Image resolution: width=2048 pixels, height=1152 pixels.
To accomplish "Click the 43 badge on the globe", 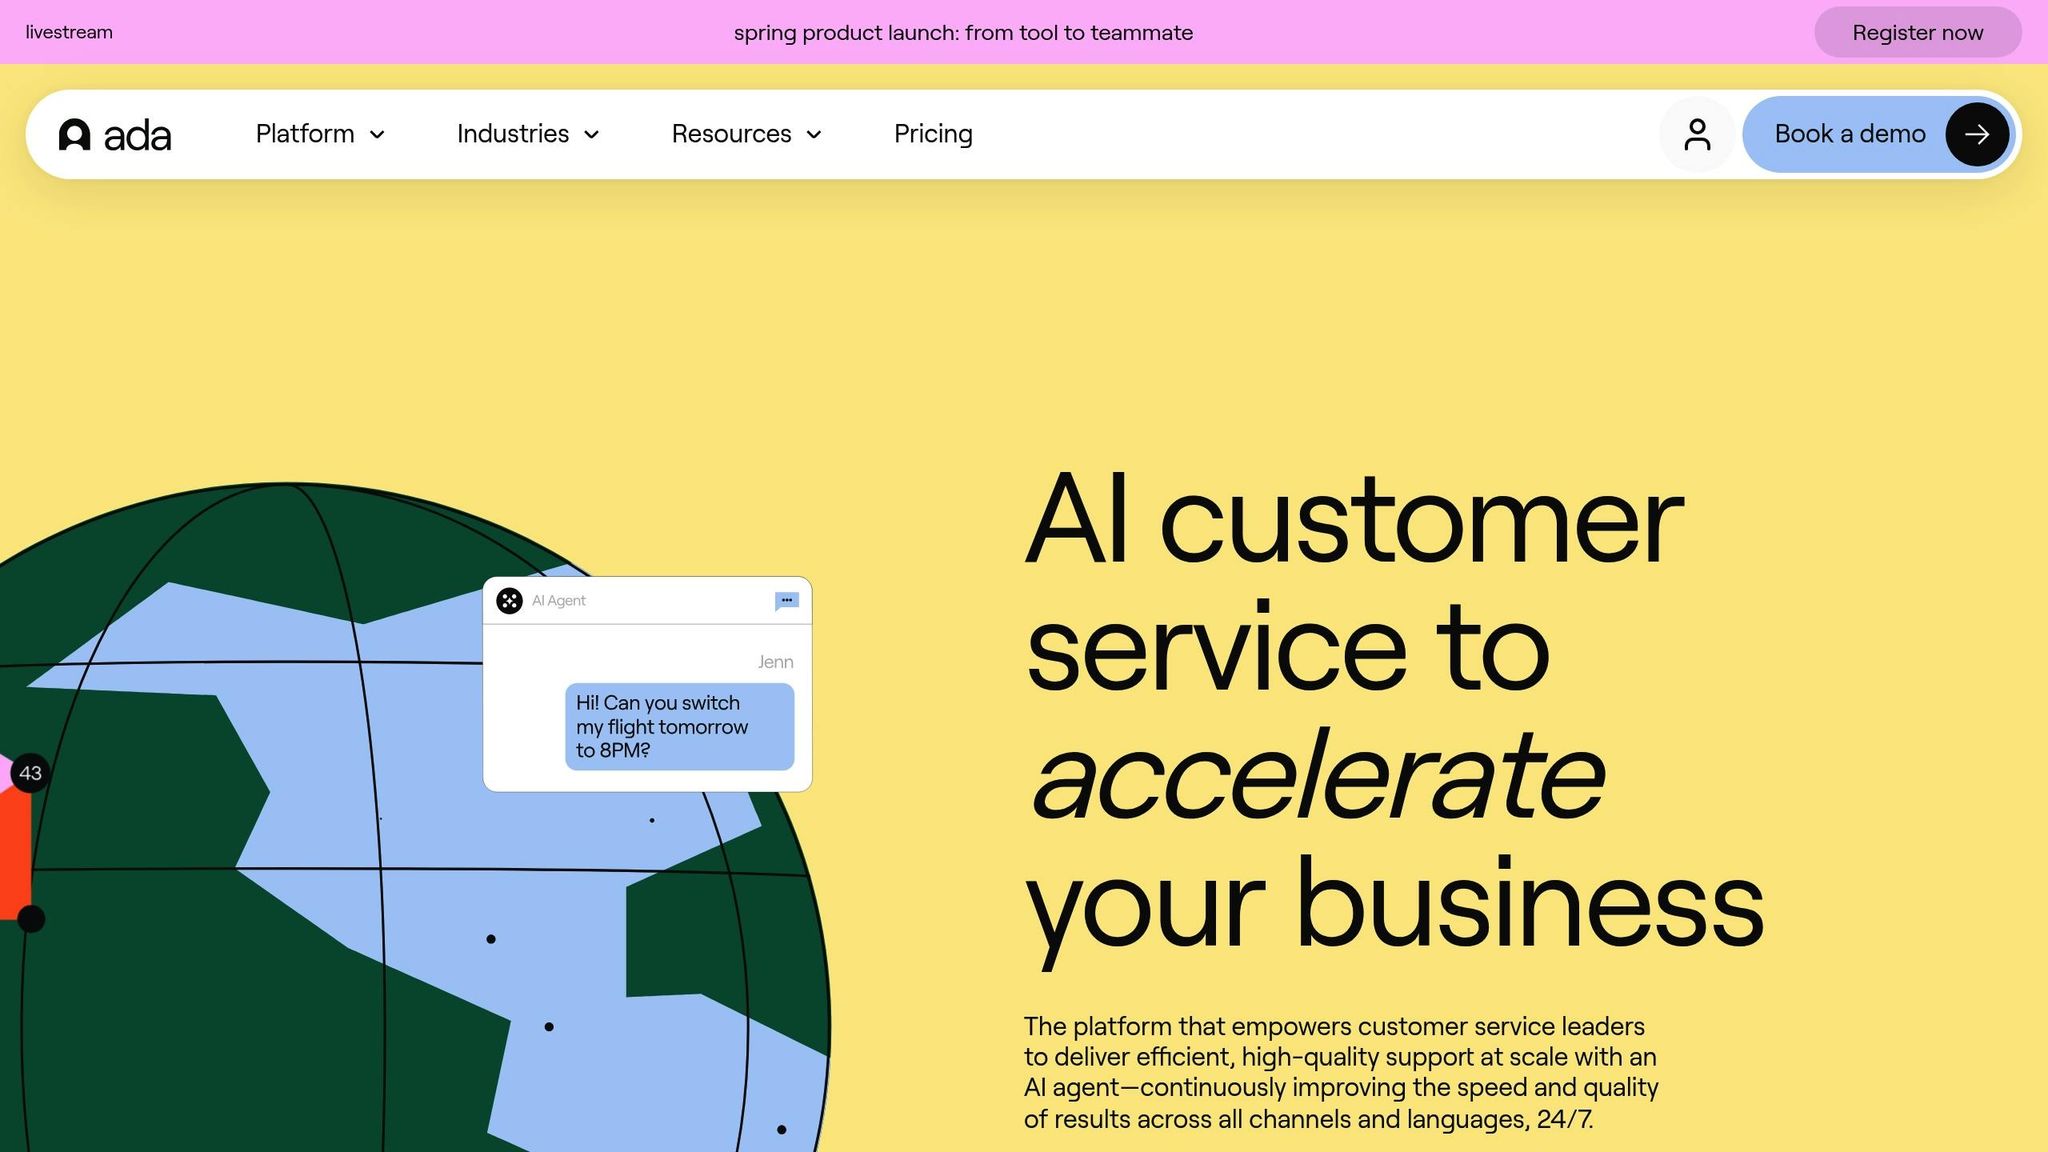I will tap(30, 773).
